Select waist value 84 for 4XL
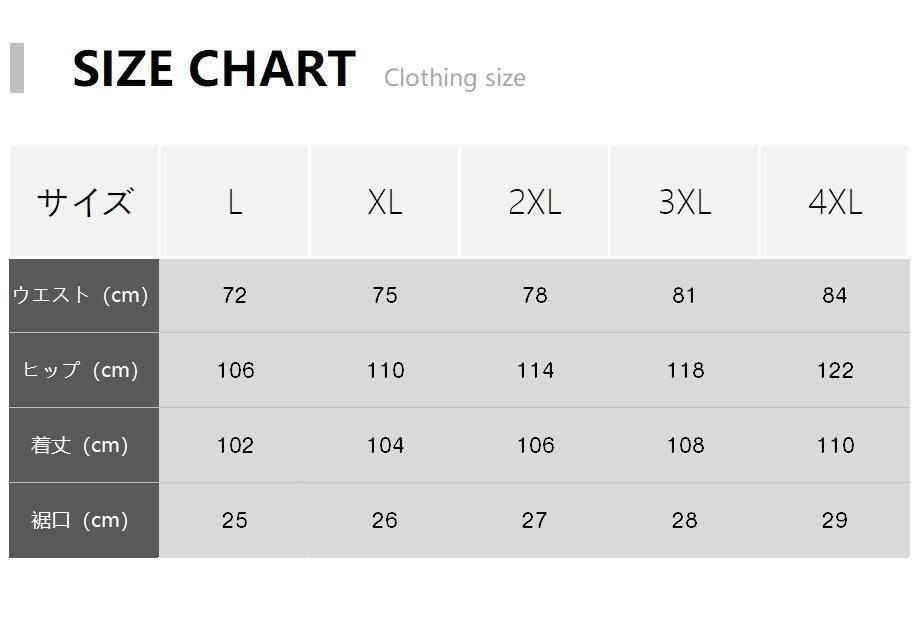This screenshot has width=923, height=630. click(835, 295)
